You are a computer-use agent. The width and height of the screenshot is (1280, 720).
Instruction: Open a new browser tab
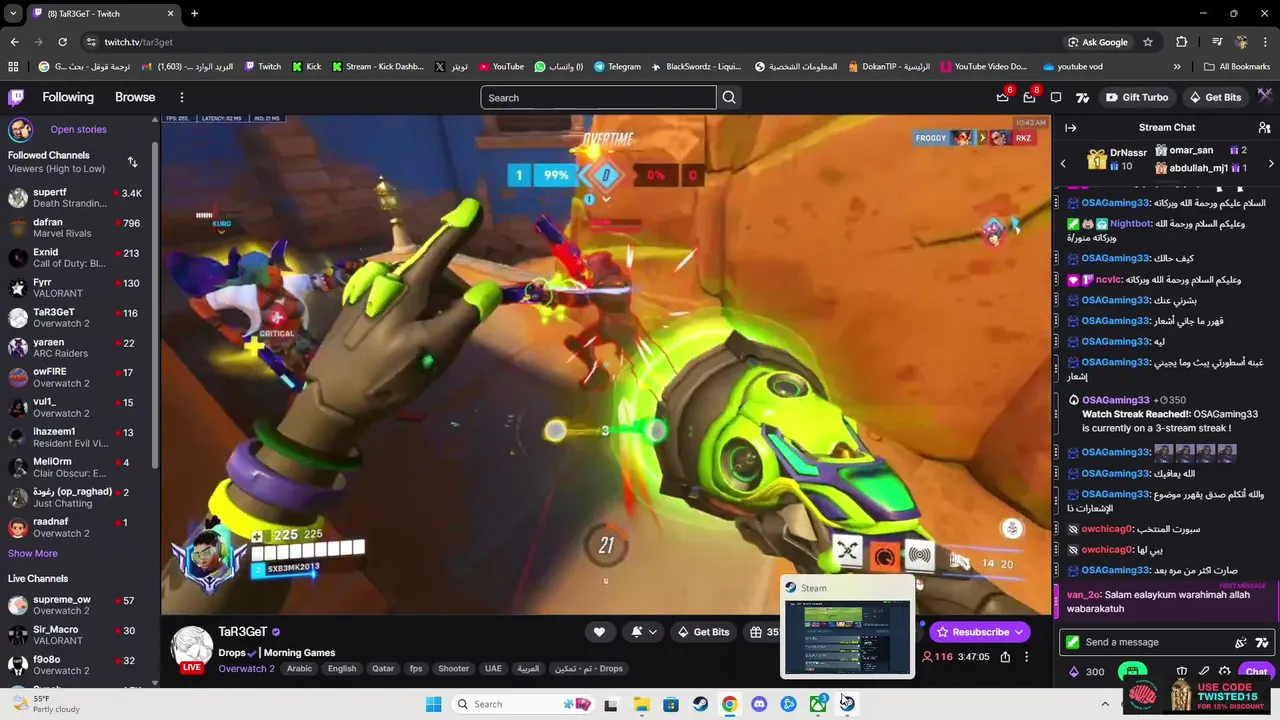click(x=194, y=14)
